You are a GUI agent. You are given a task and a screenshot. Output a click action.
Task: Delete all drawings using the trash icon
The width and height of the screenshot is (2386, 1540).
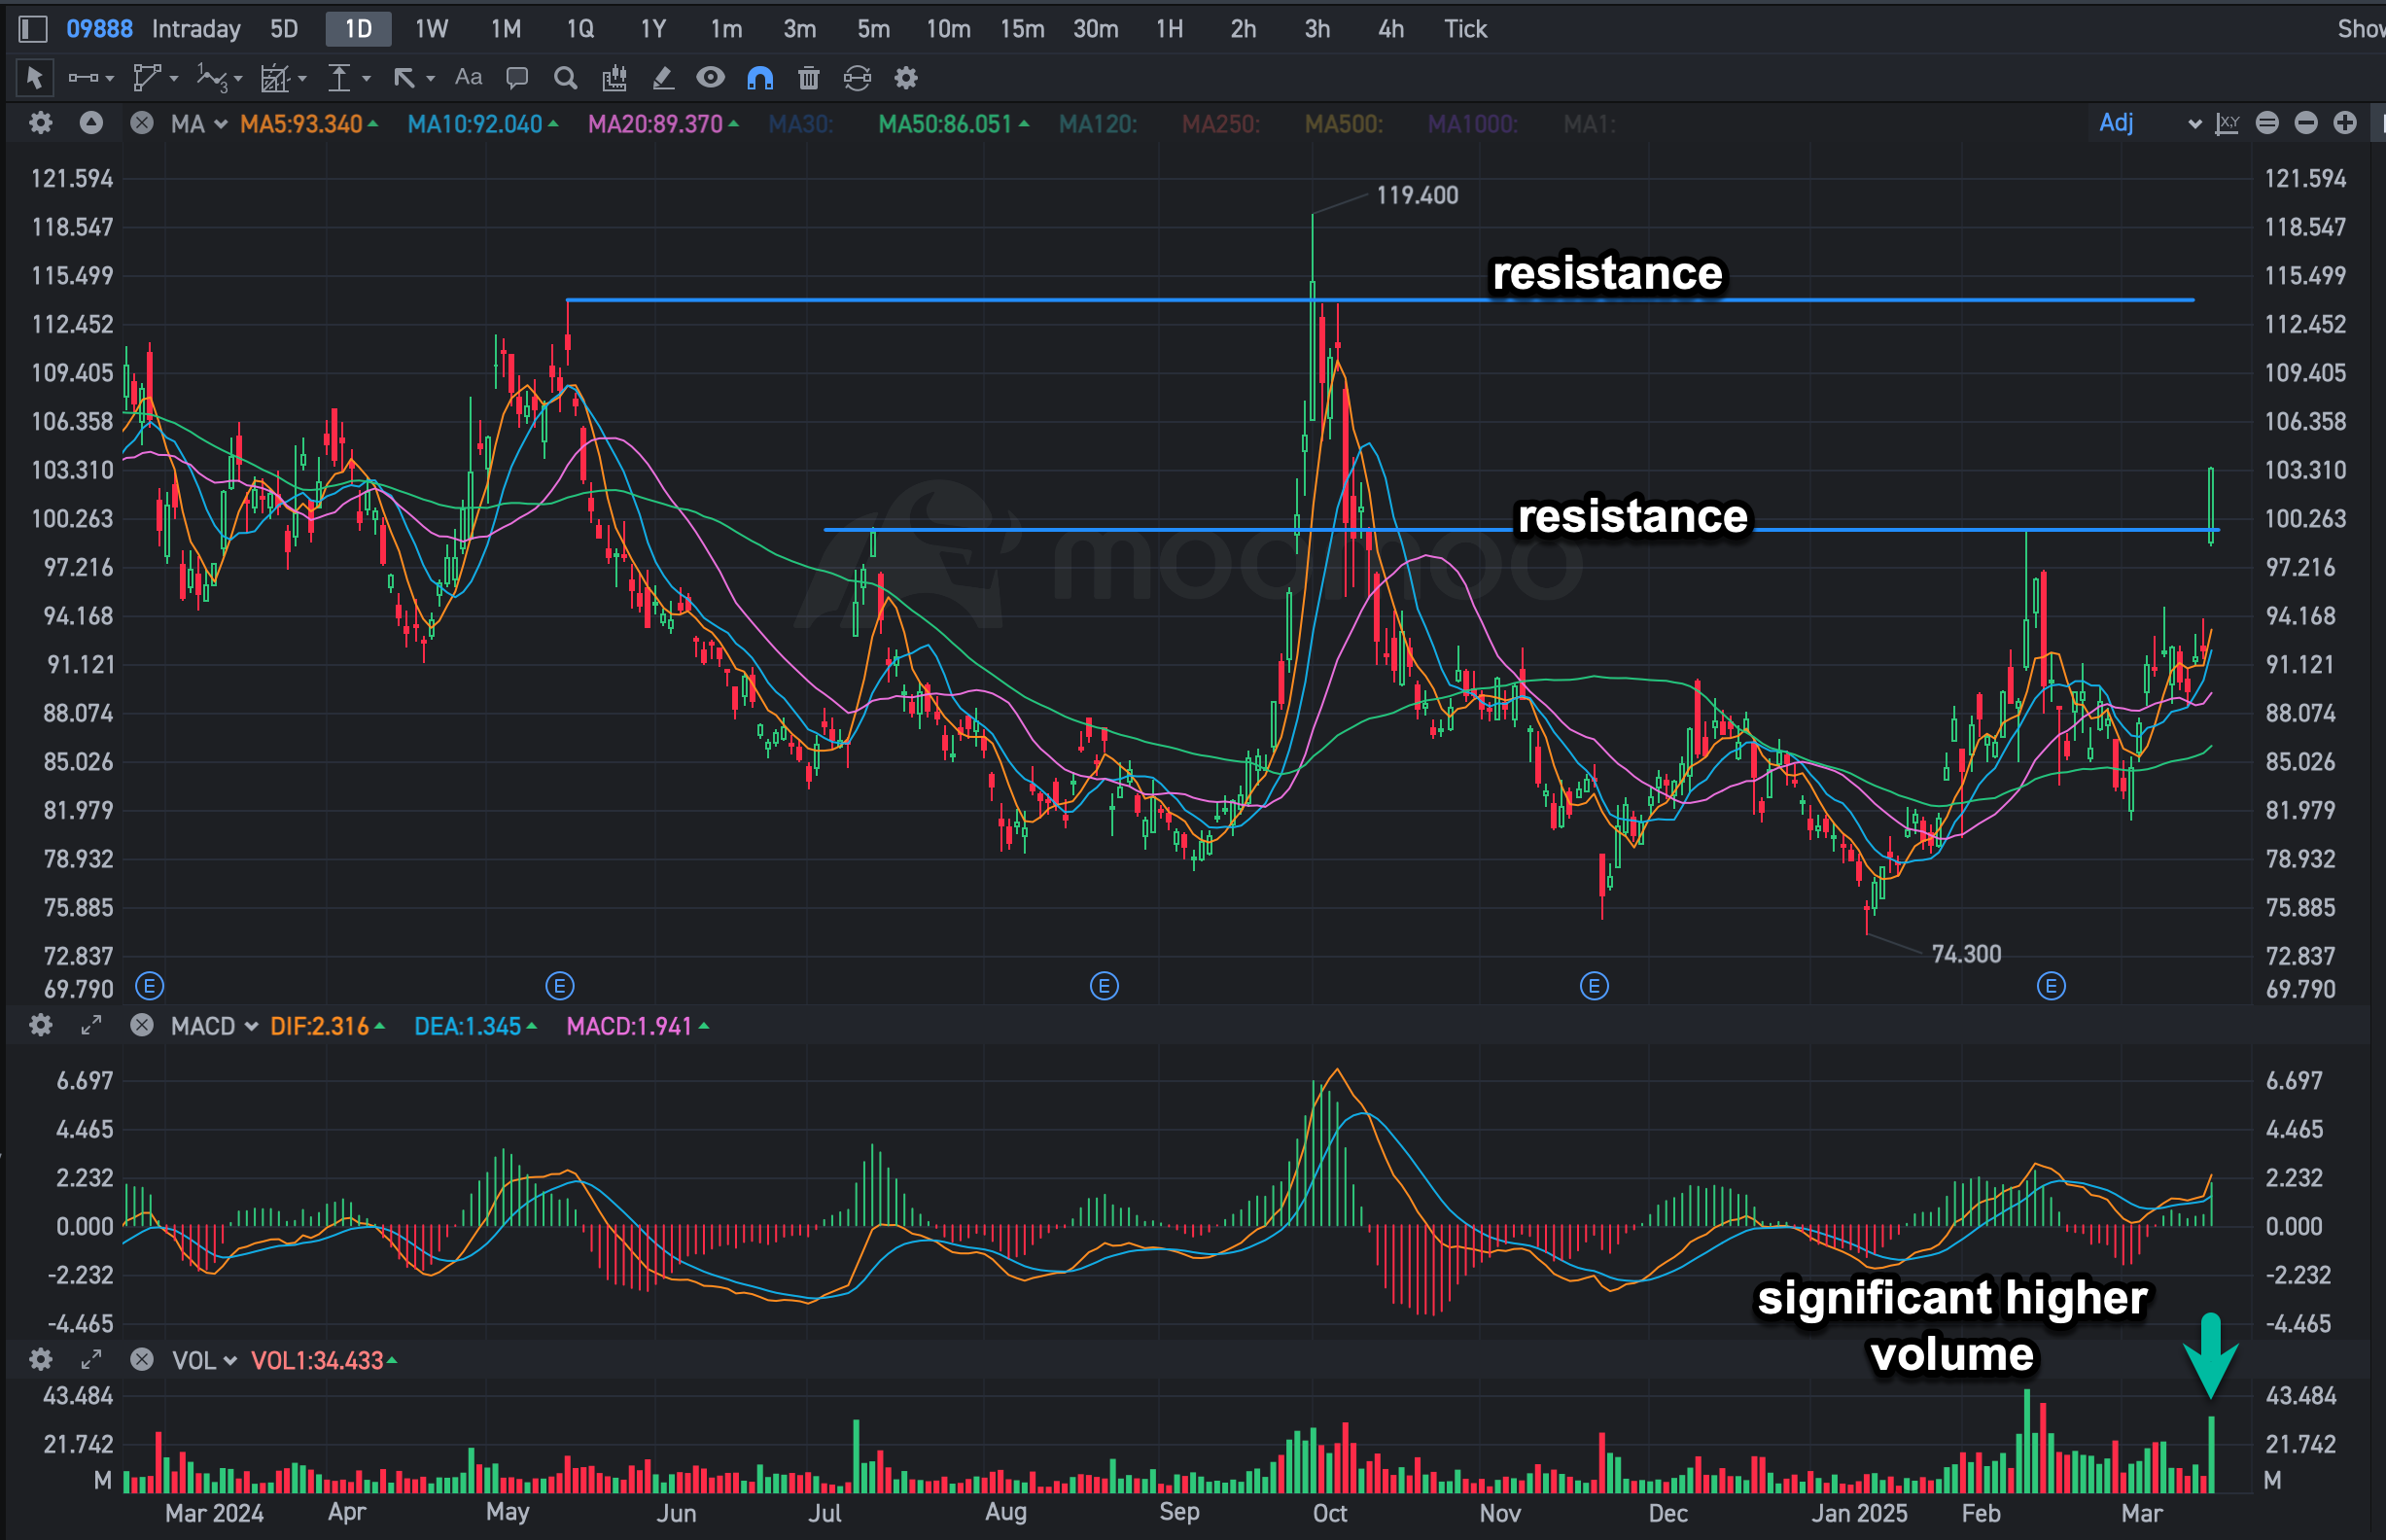[808, 78]
